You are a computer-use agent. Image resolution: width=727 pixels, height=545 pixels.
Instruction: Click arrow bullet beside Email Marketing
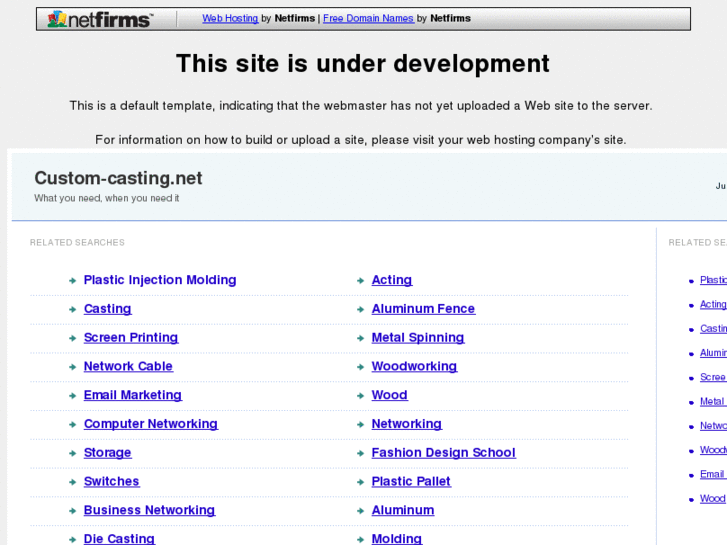[x=73, y=396]
